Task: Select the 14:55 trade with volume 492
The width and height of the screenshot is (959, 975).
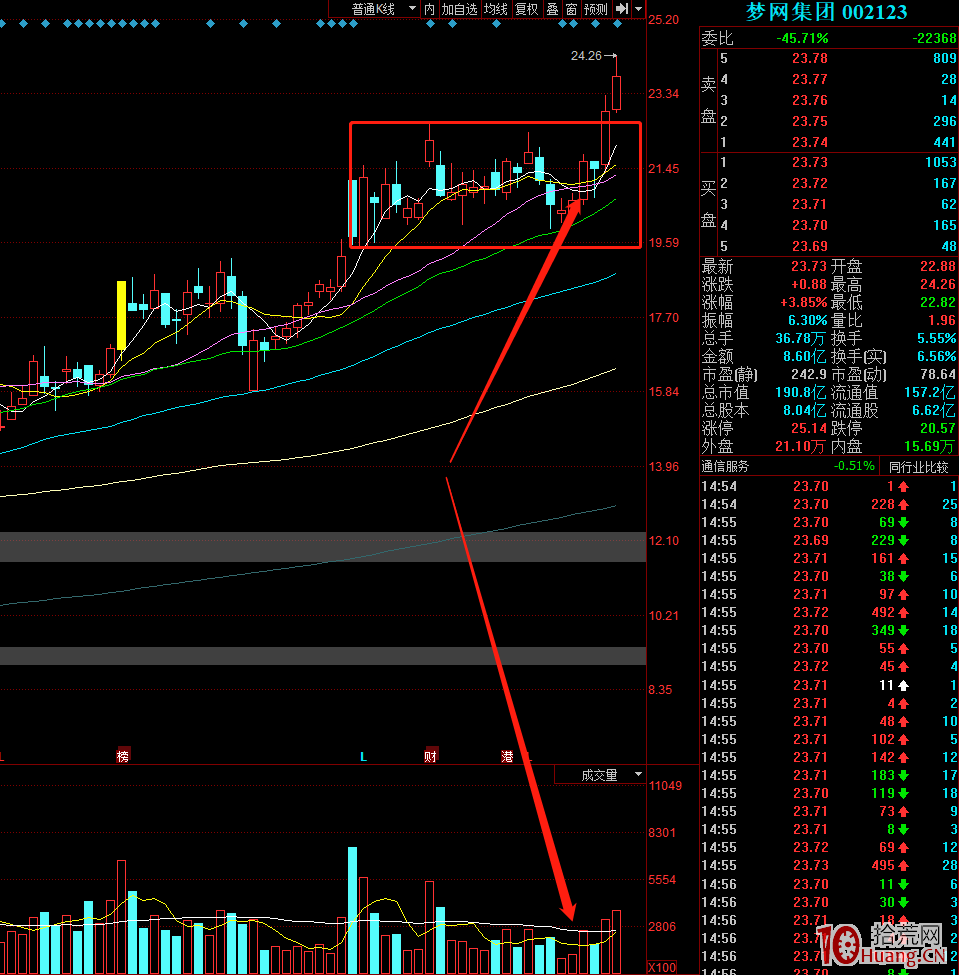Action: coord(830,612)
